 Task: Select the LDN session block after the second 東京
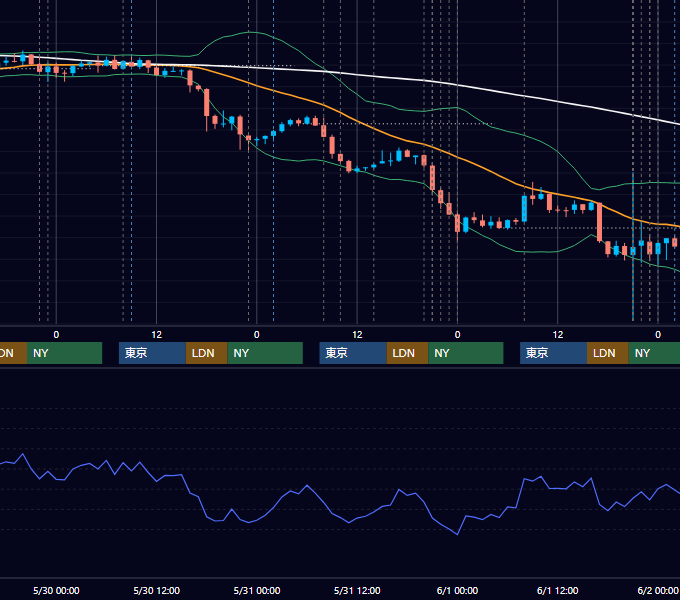407,353
